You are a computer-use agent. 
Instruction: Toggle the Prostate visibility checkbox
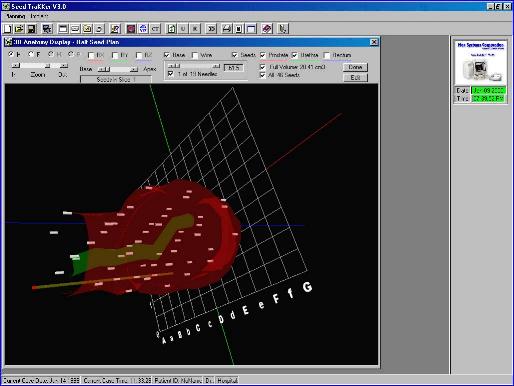[263, 55]
